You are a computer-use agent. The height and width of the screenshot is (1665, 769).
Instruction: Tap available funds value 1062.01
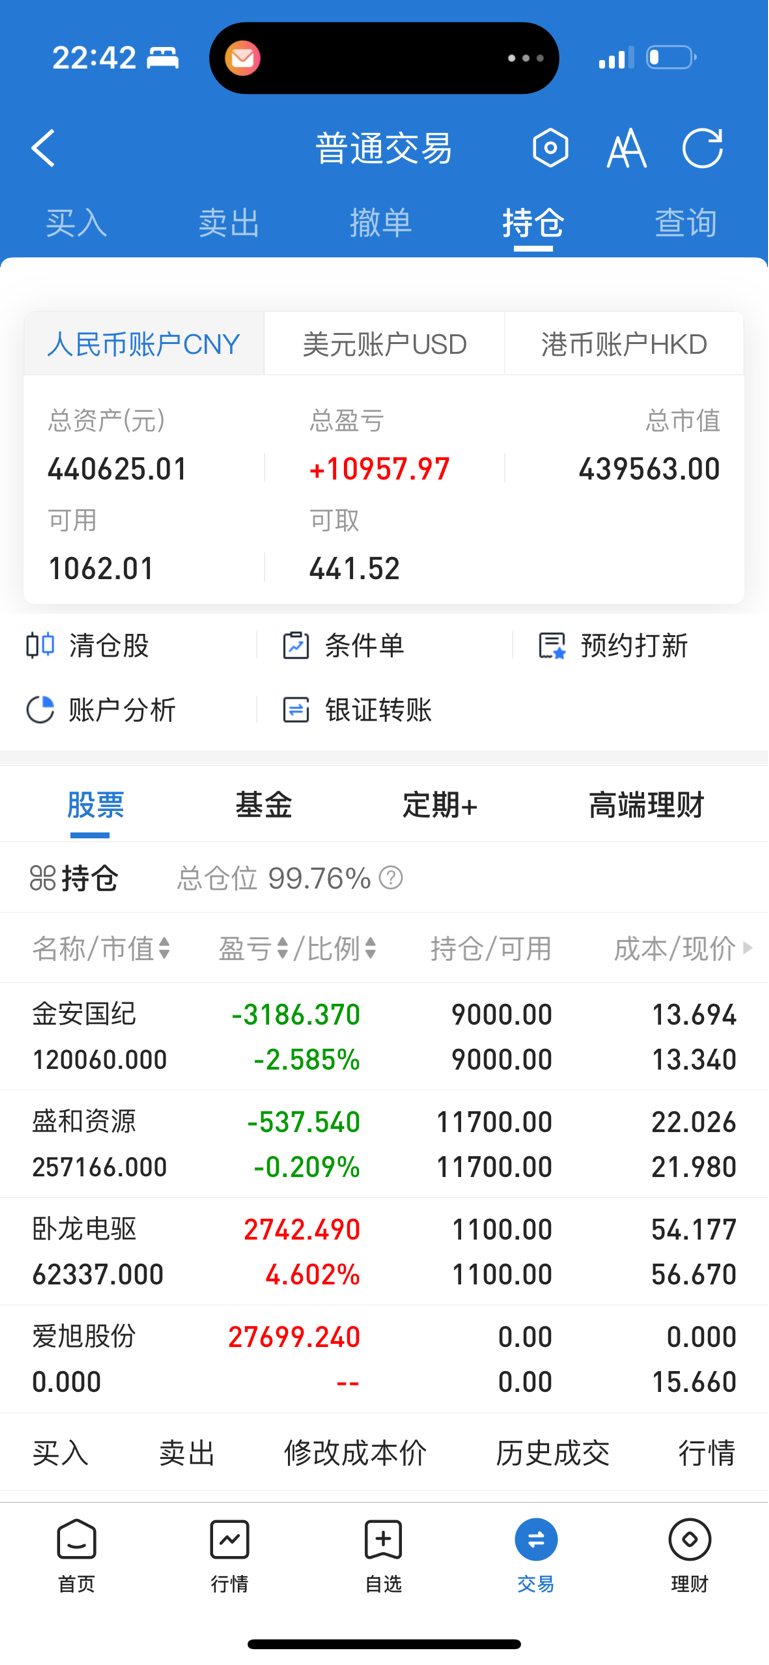coord(101,569)
